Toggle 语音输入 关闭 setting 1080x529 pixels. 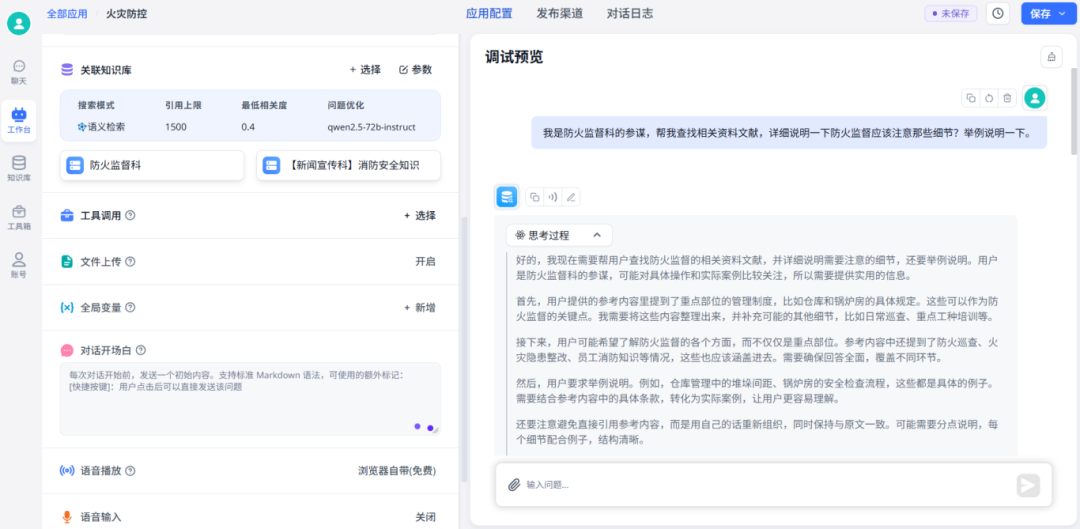click(425, 517)
